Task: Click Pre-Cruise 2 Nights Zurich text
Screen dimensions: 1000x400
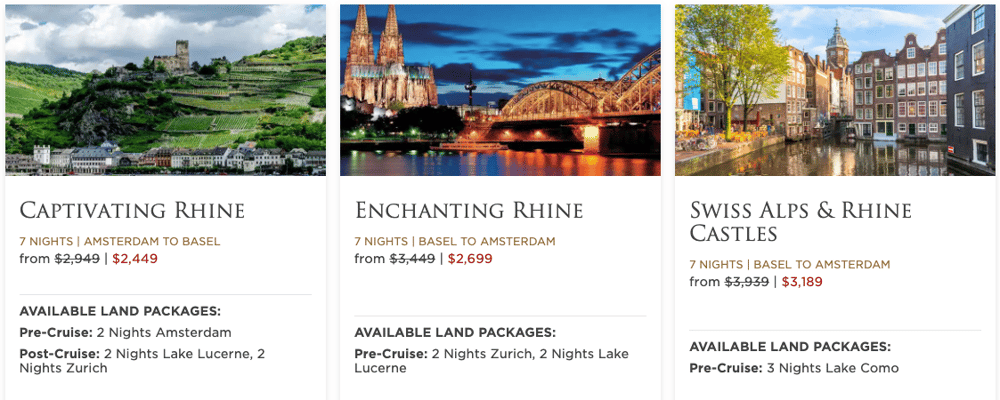Action: tap(491, 360)
